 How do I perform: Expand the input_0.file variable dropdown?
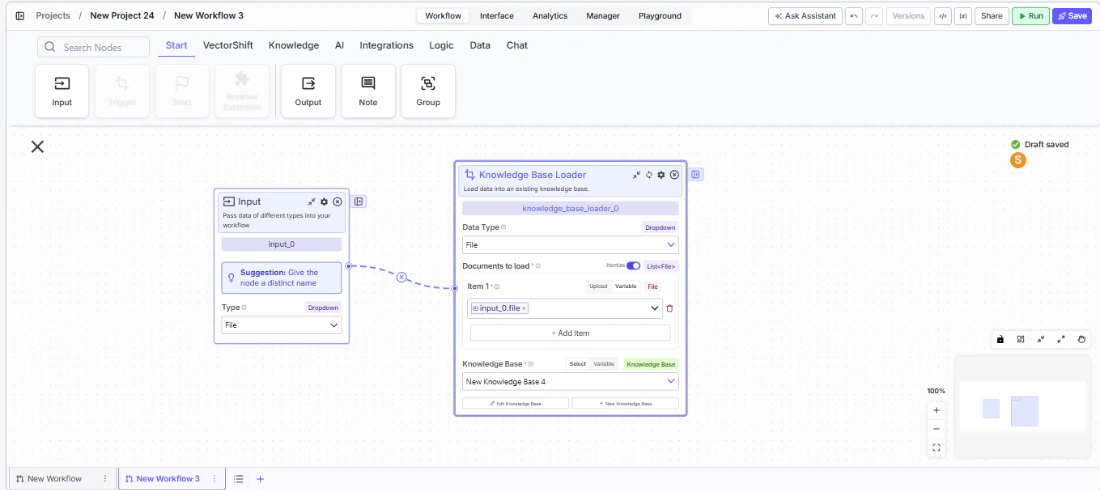click(655, 308)
